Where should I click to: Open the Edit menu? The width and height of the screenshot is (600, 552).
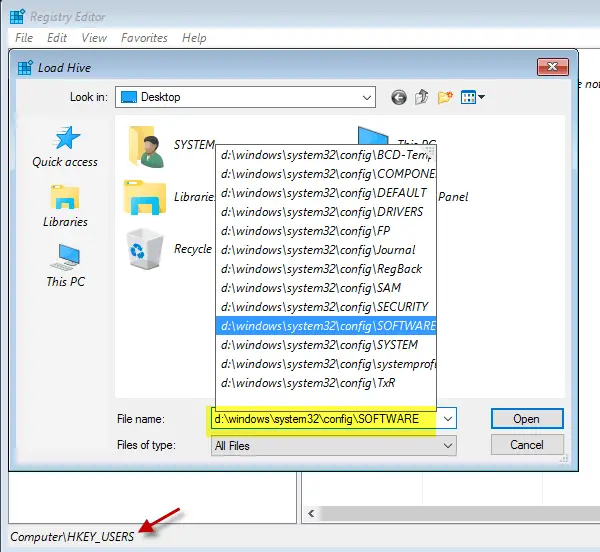point(57,38)
